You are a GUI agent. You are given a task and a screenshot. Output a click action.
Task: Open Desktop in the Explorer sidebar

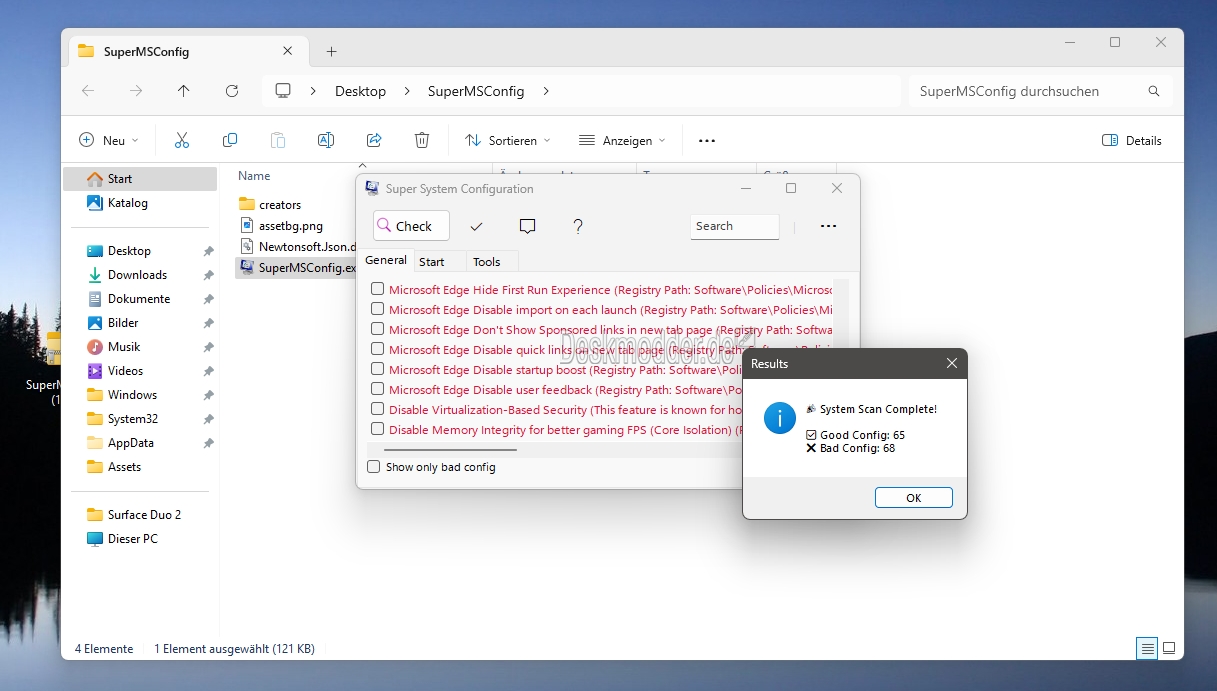140,251
